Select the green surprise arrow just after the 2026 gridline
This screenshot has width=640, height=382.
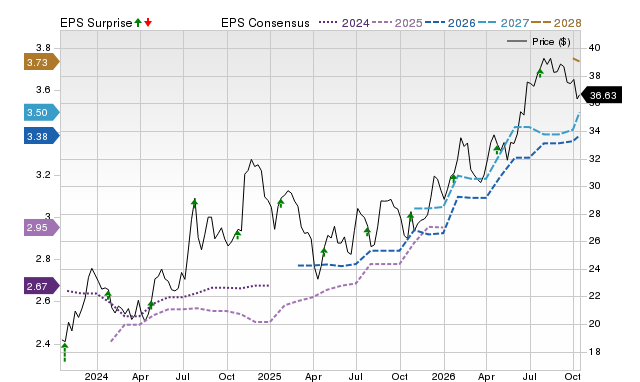(453, 178)
